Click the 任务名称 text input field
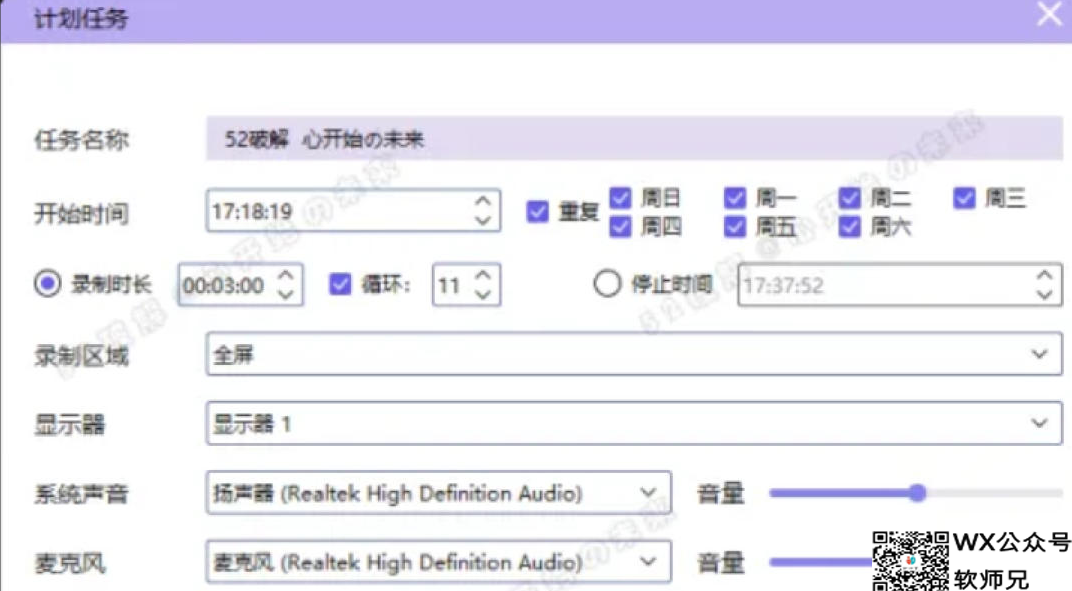 point(633,139)
